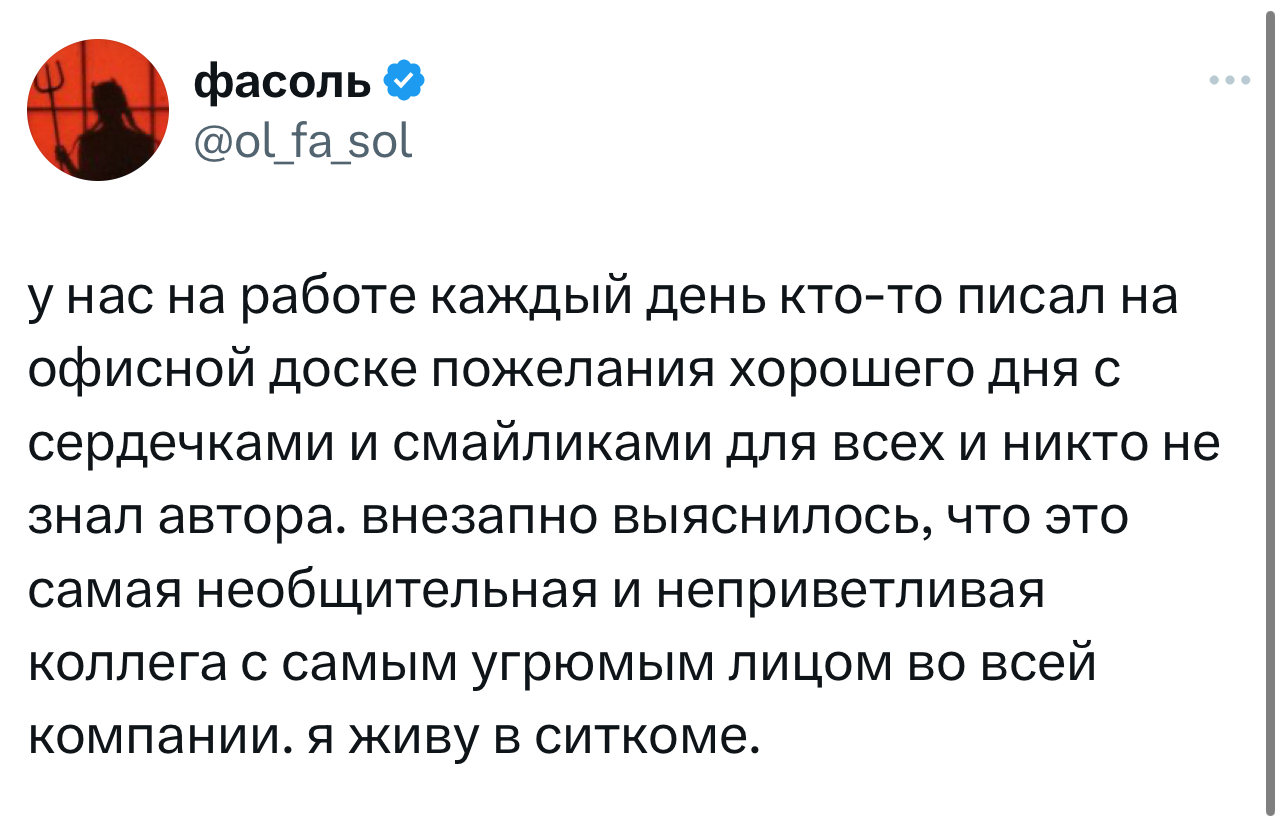Open the фасоль profile avatar picture
Image resolution: width=1284 pixels, height=821 pixels.
(97, 110)
